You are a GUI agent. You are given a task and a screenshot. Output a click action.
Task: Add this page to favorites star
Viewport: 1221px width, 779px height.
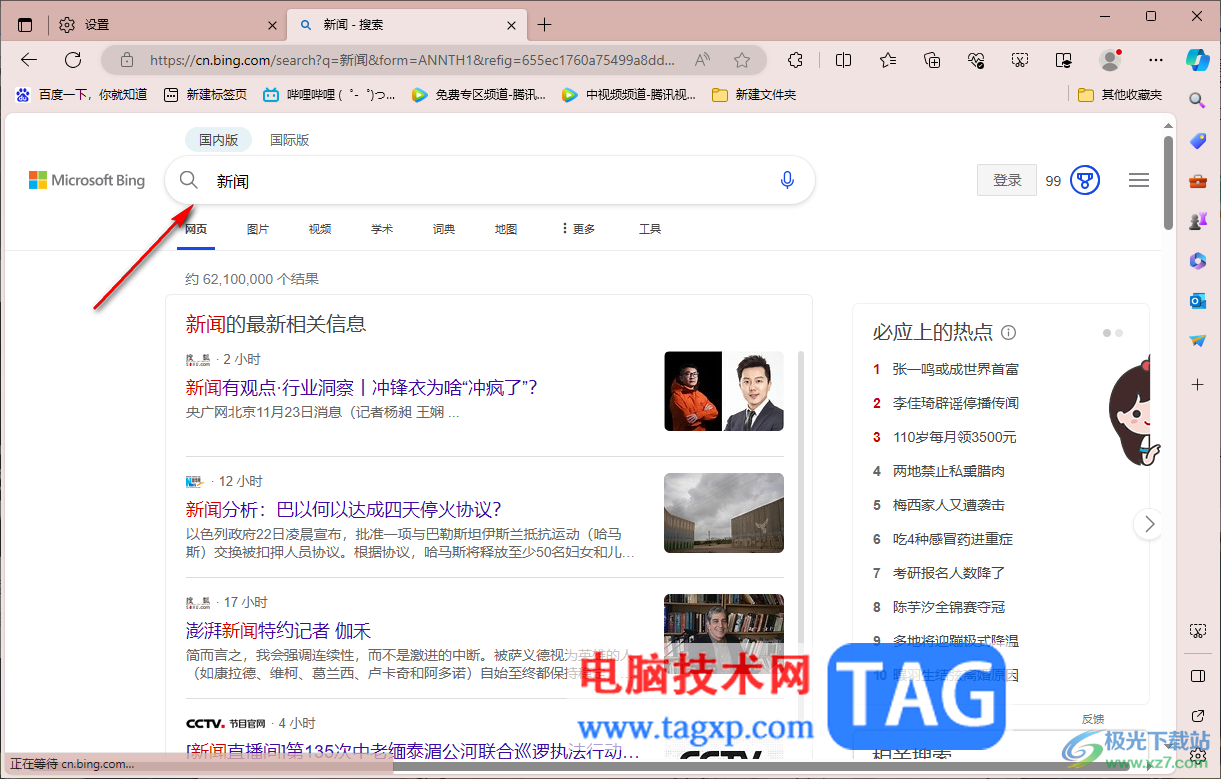point(742,60)
